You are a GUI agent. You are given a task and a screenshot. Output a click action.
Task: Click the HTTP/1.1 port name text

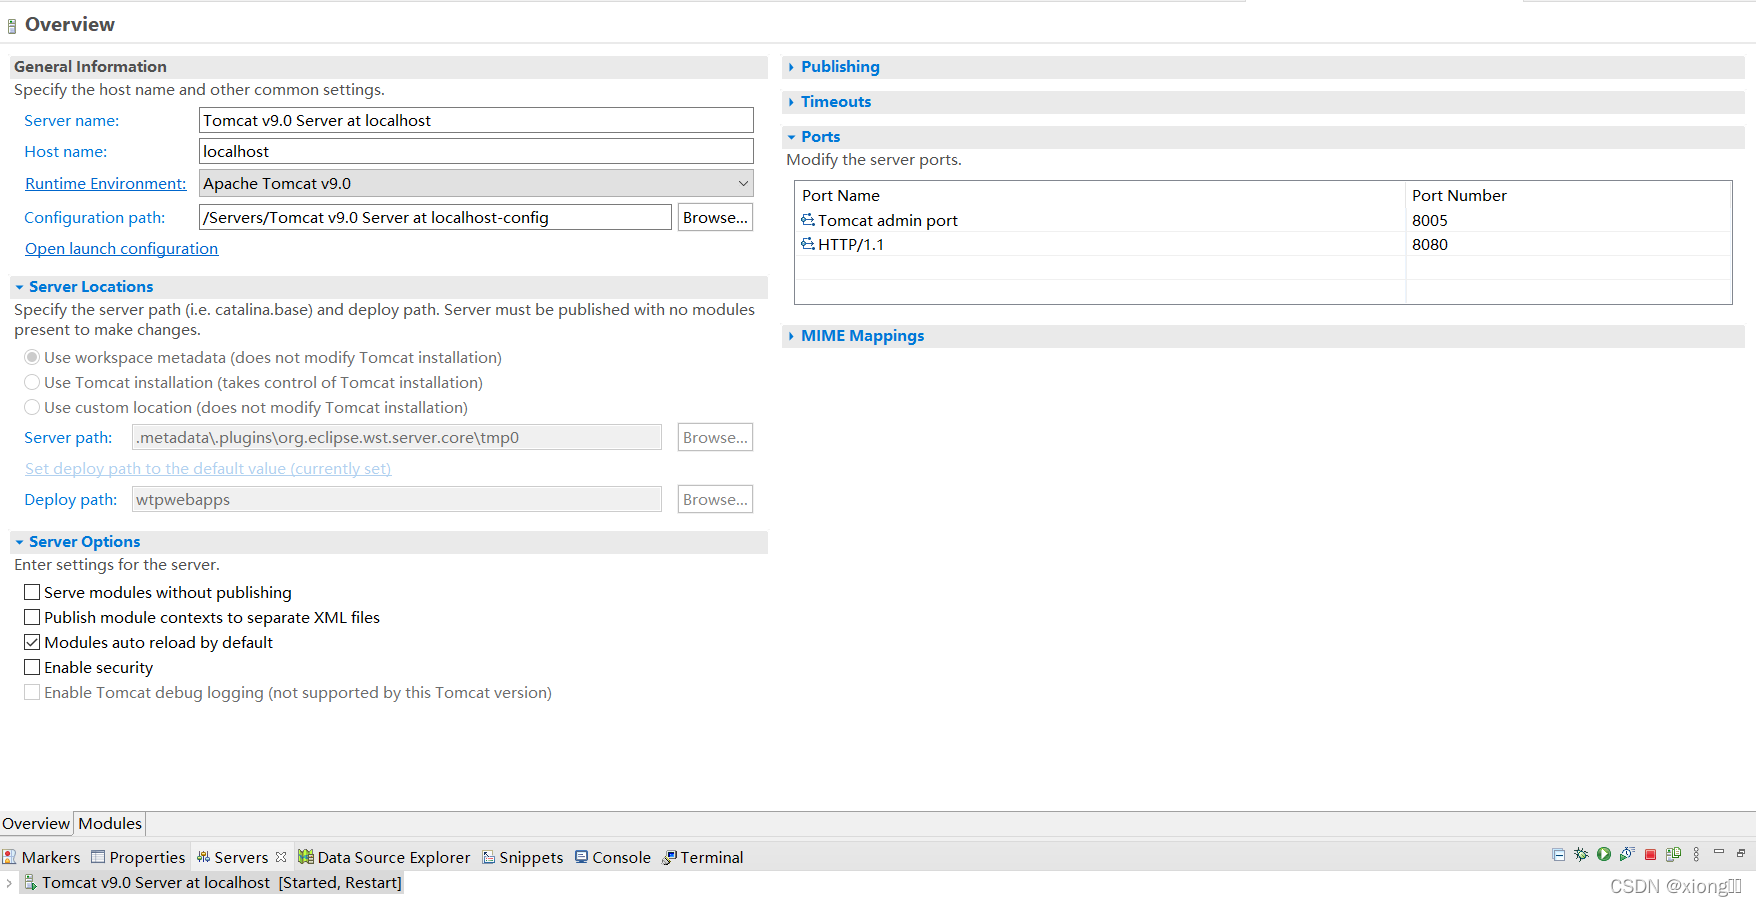pos(851,244)
